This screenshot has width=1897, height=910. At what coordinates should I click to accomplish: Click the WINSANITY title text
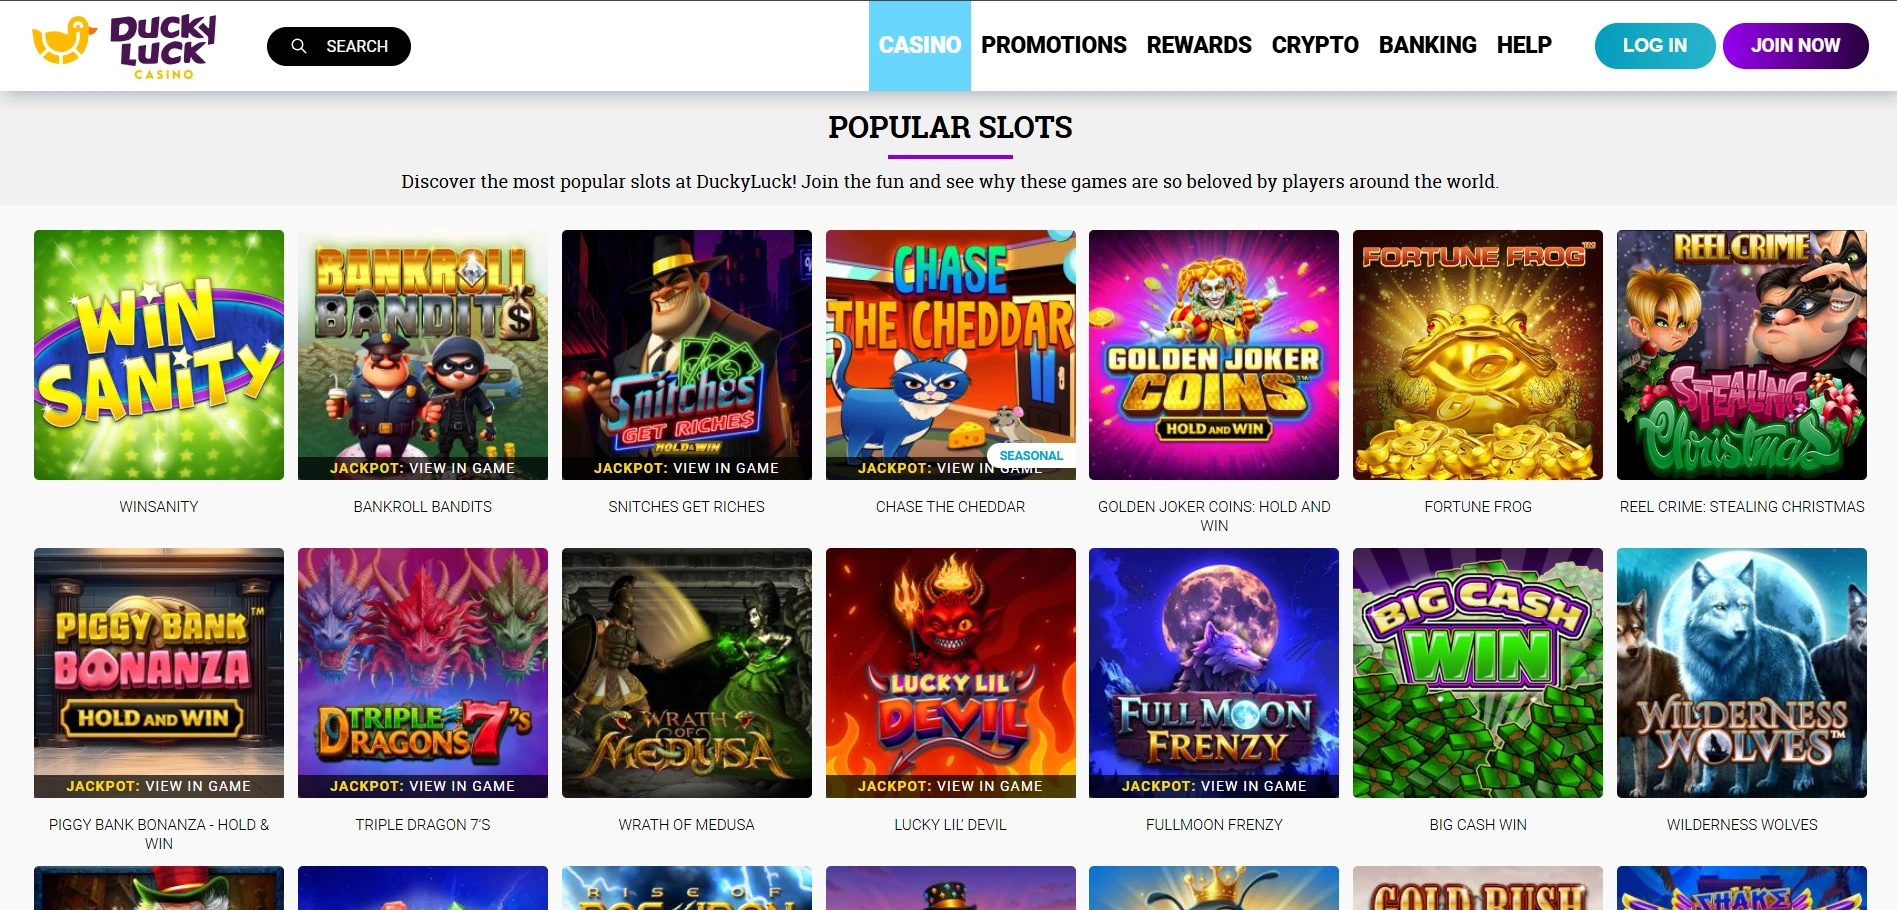[x=159, y=507]
